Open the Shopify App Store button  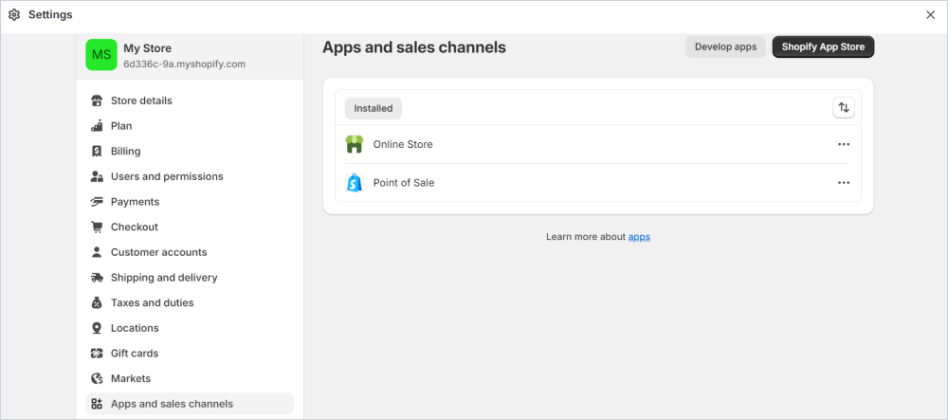point(823,47)
